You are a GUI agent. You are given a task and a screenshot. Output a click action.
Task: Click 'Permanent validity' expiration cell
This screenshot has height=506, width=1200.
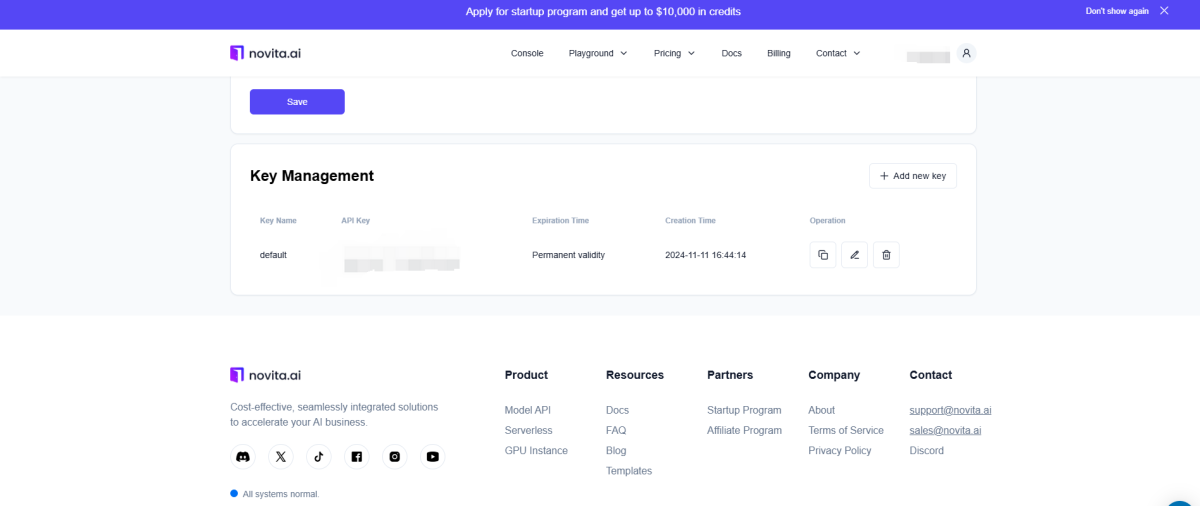click(568, 255)
